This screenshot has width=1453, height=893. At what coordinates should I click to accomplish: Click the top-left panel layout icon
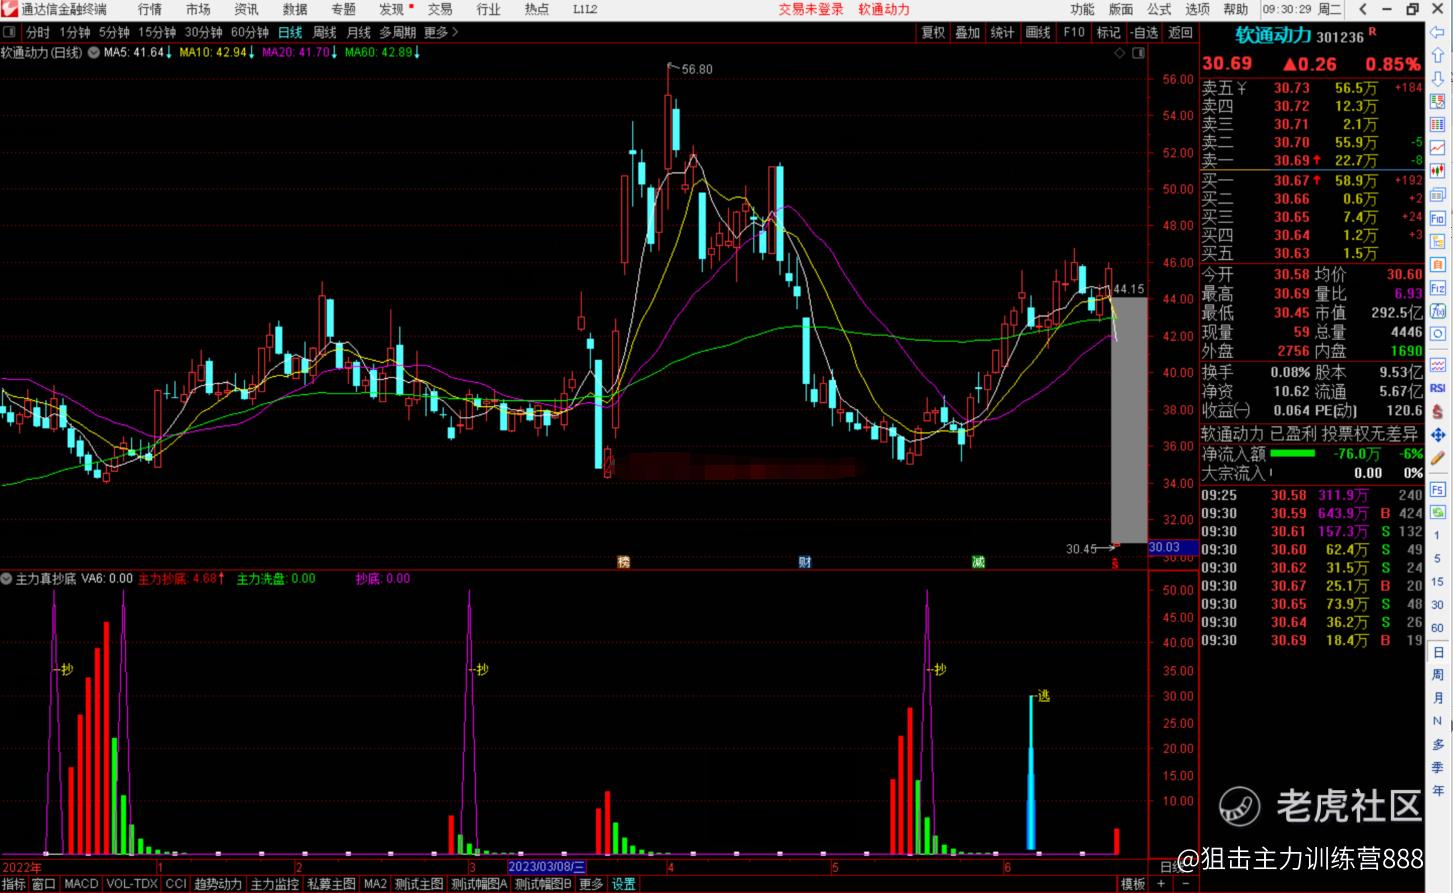pos(9,32)
